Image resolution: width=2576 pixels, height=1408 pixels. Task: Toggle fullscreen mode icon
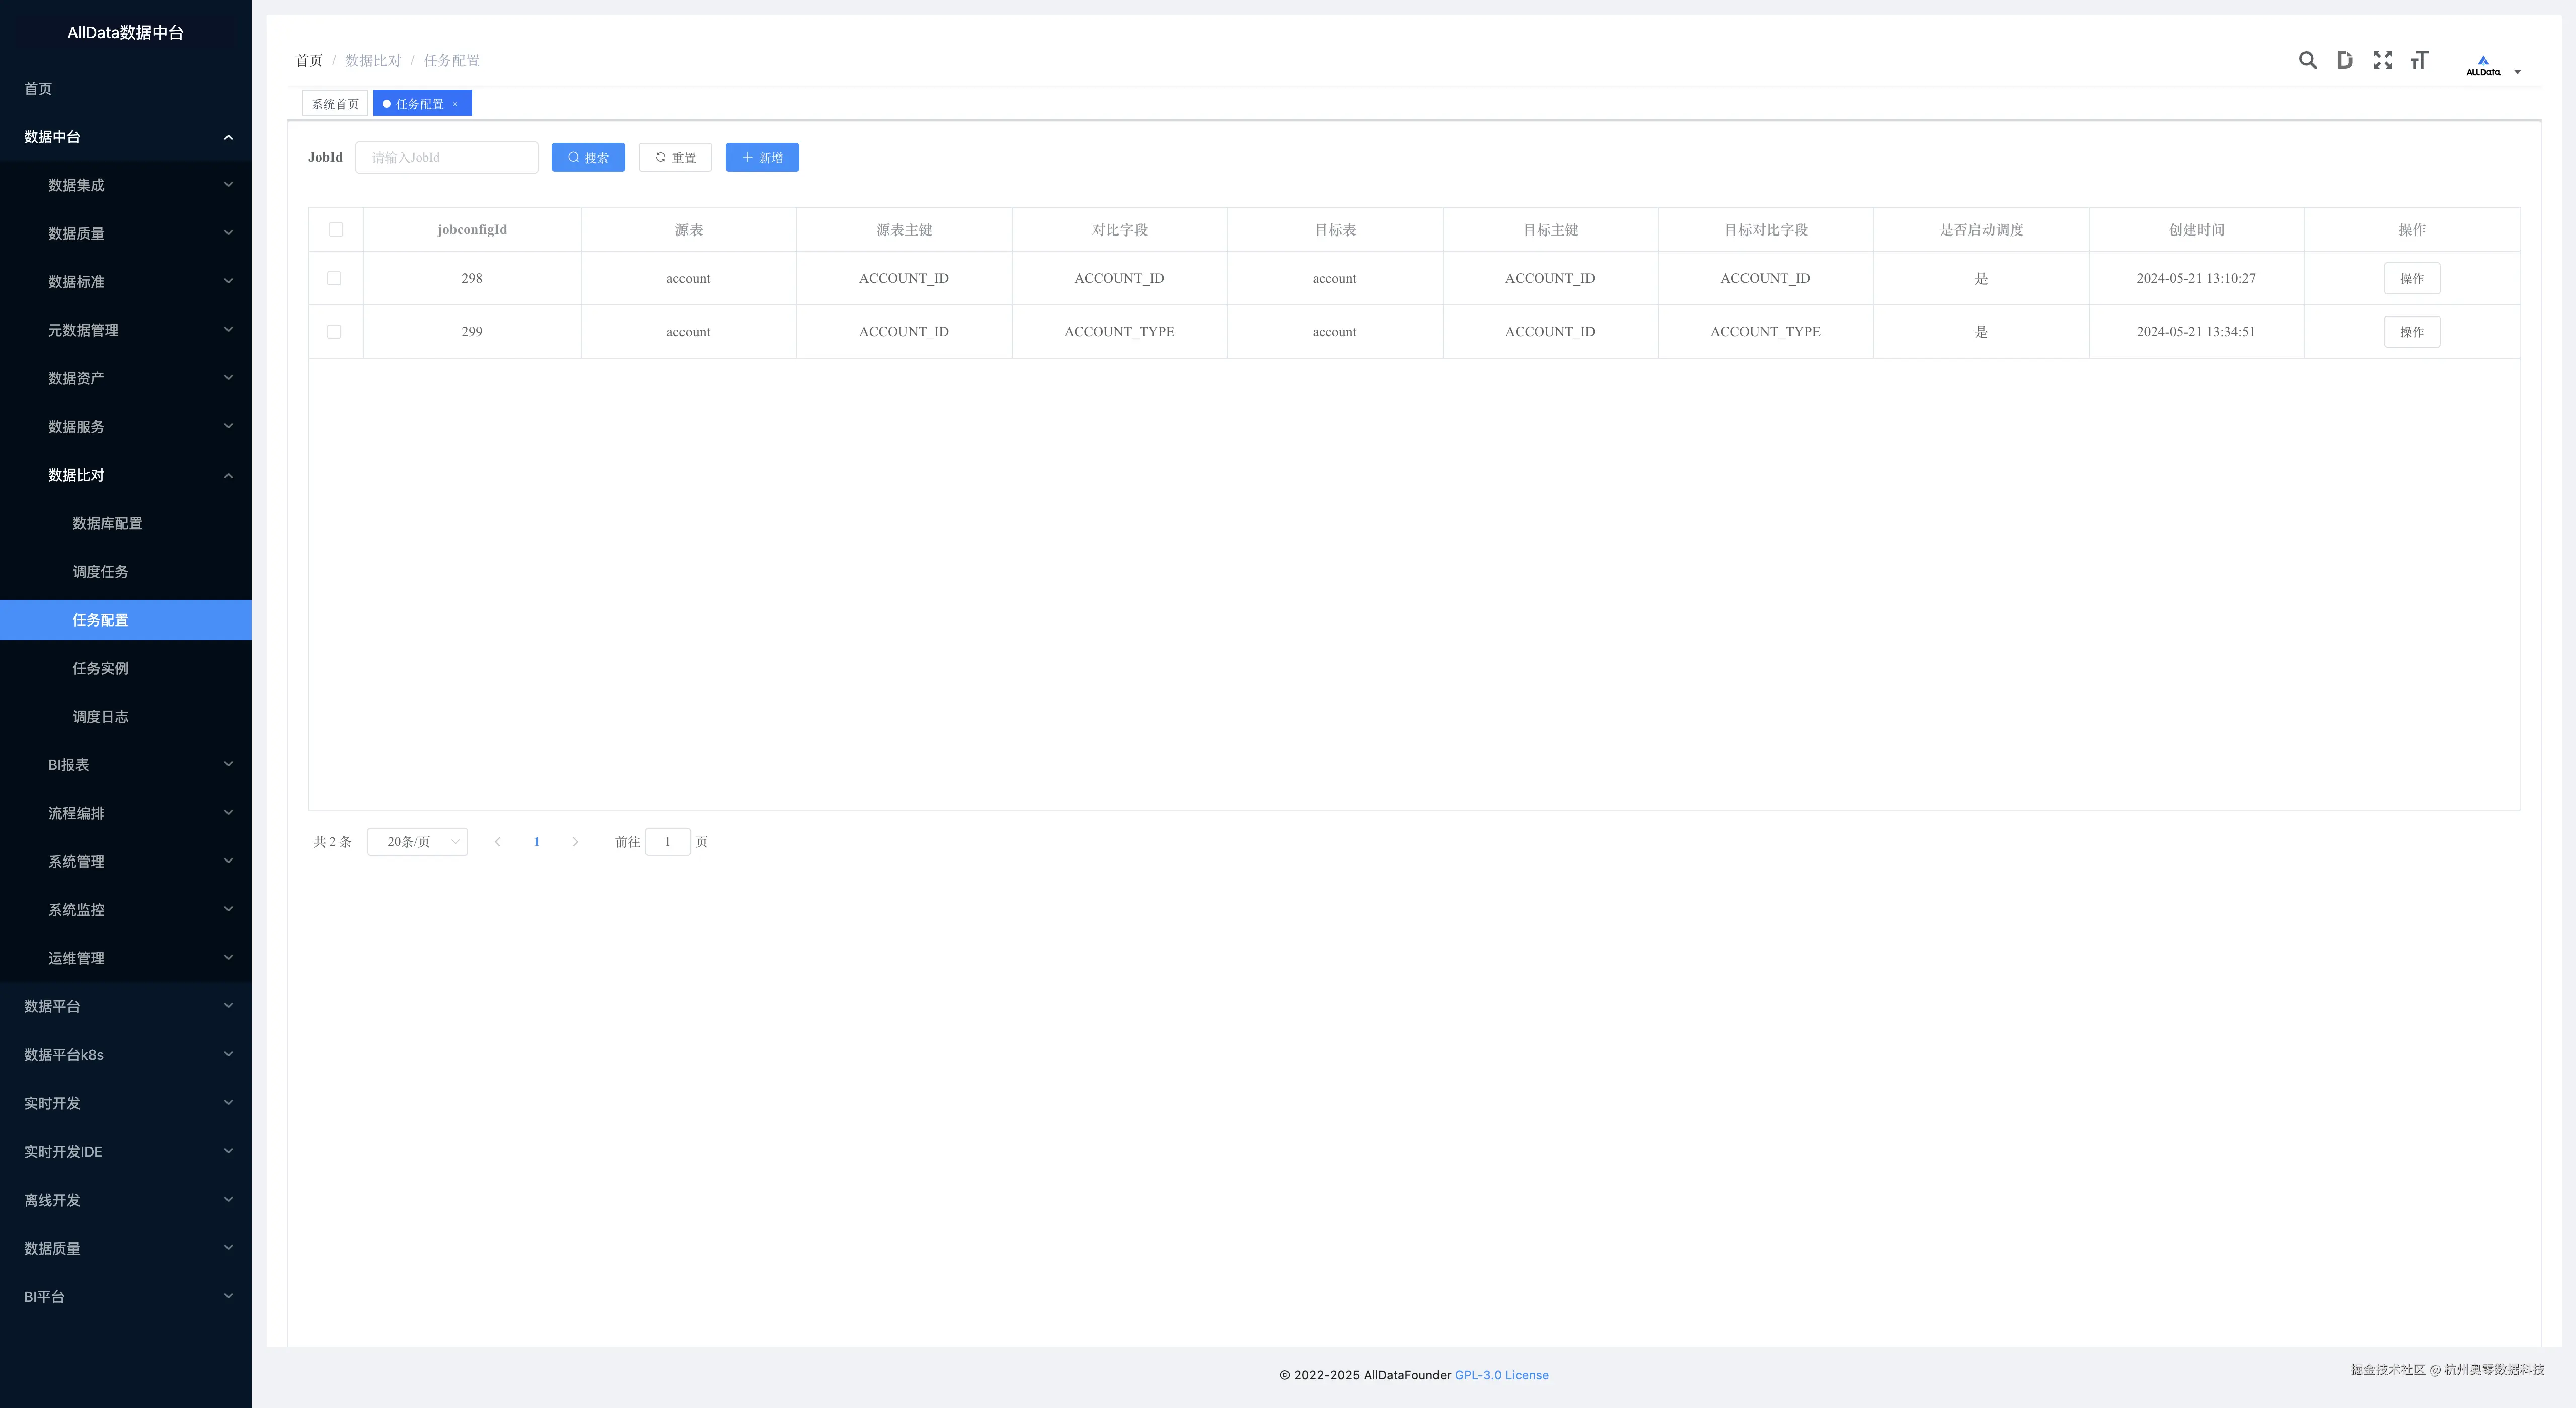point(2382,61)
